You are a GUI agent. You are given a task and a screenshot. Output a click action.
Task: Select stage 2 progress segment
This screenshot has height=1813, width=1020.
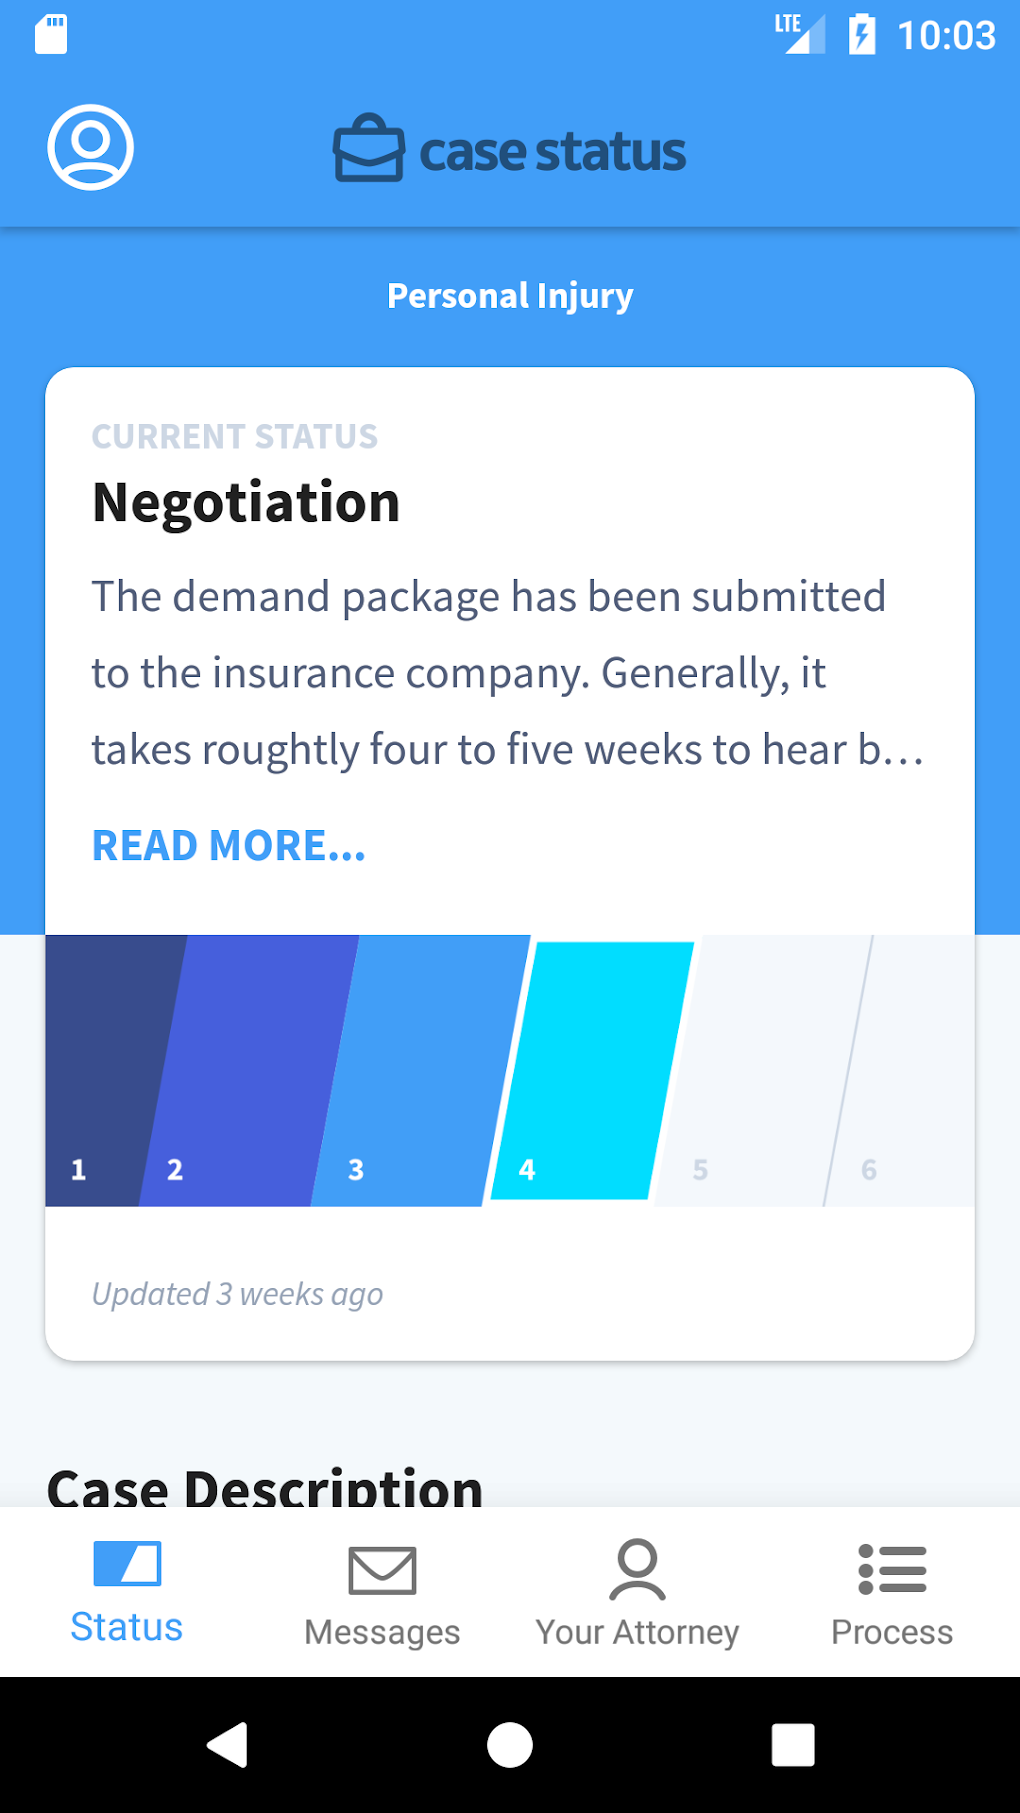(x=250, y=1070)
